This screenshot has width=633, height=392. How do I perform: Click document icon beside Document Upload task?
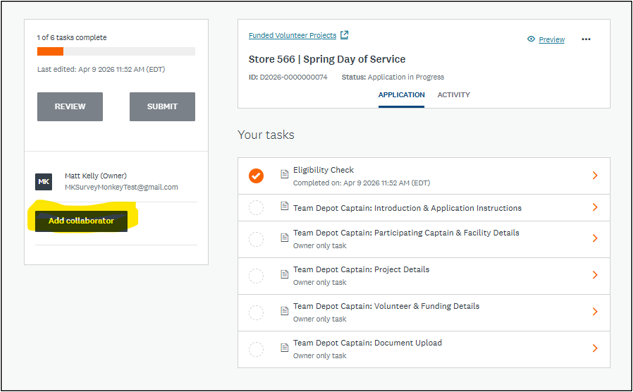pyautogui.click(x=285, y=348)
